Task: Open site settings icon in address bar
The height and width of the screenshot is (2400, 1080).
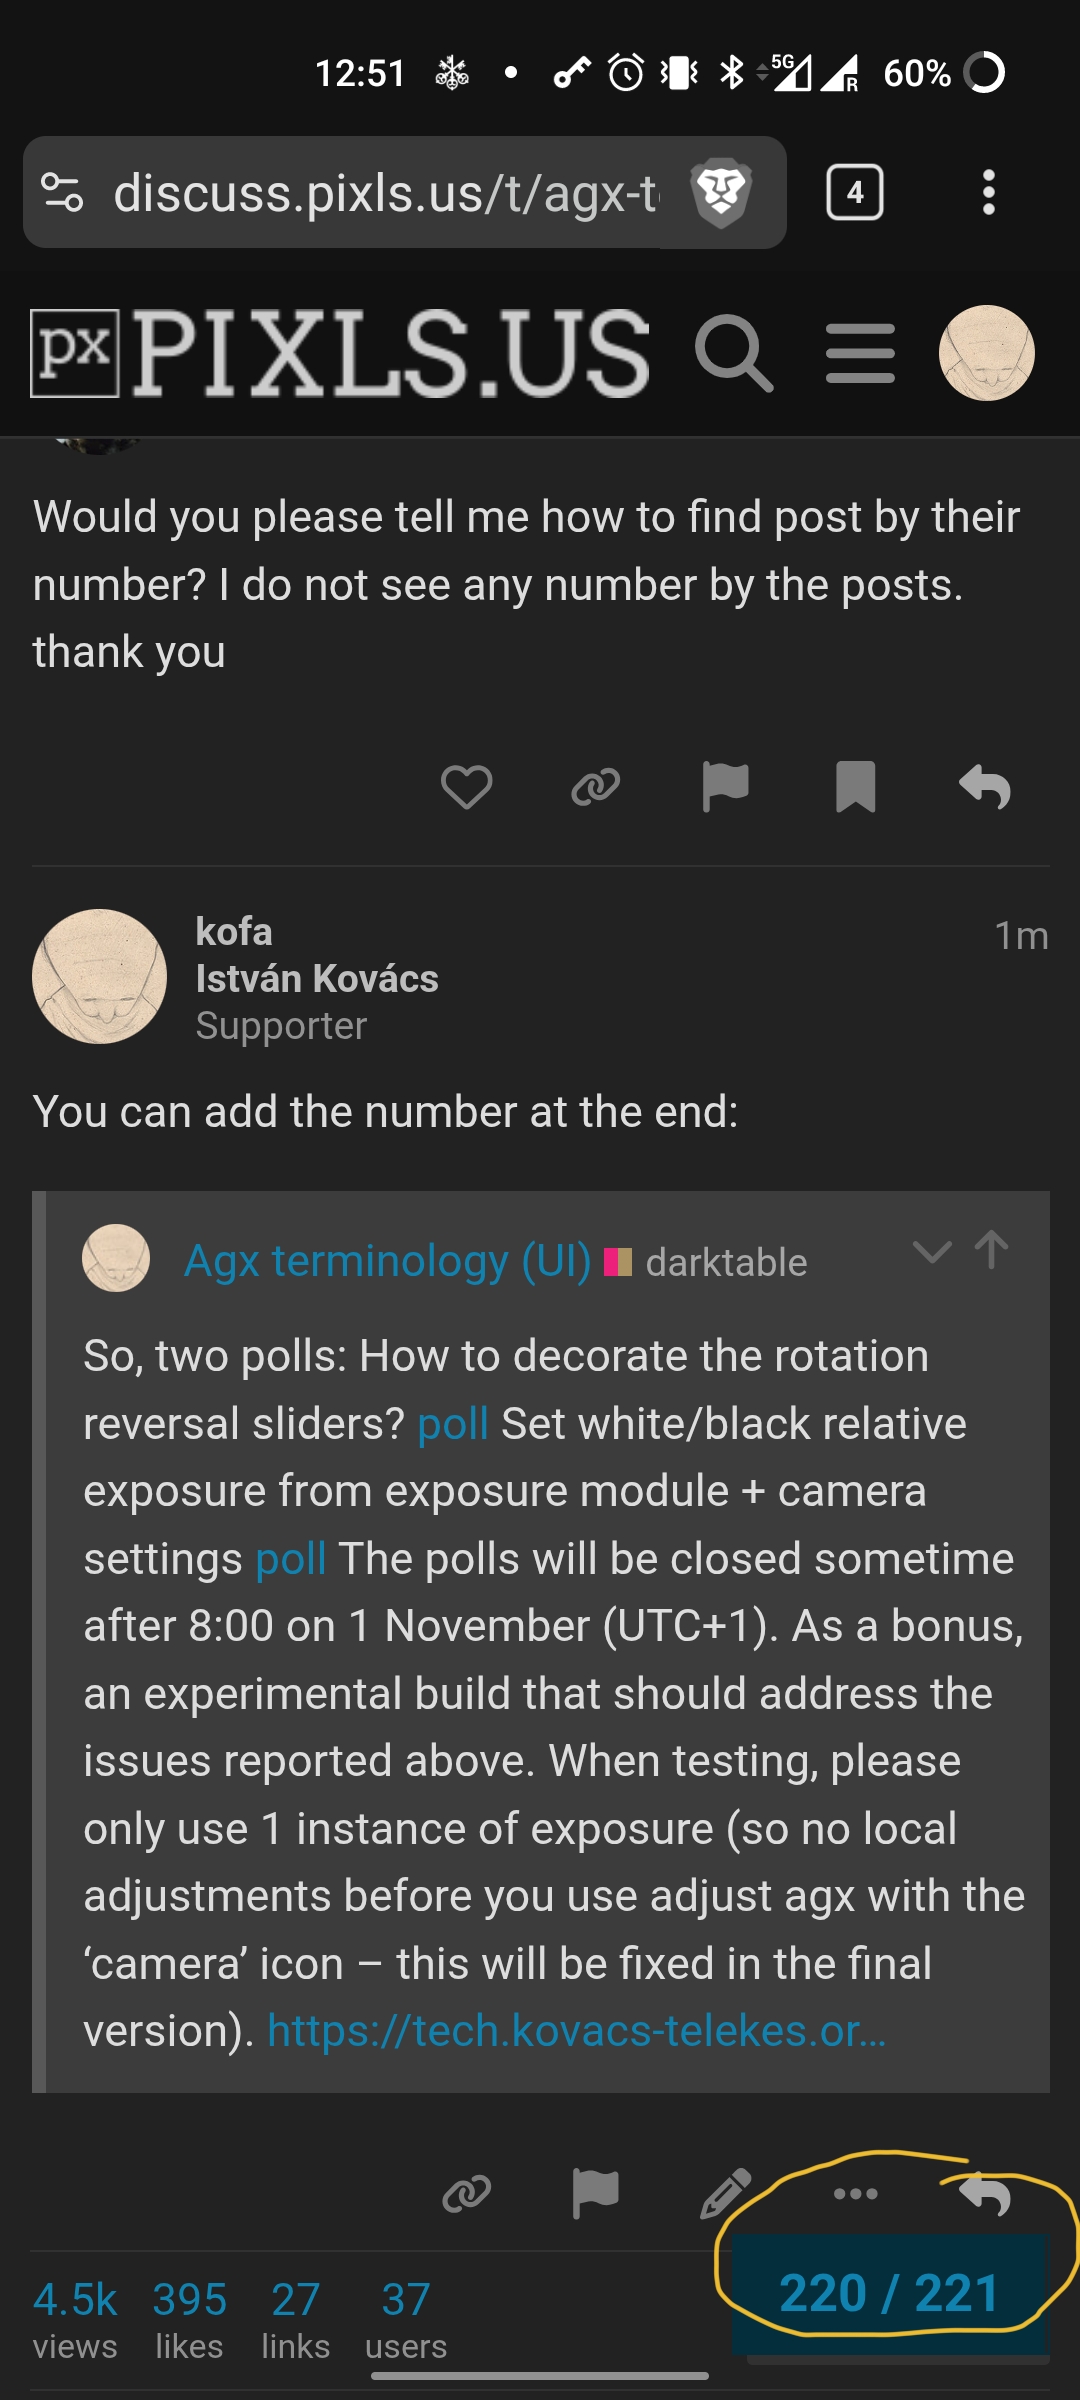Action: [62, 192]
